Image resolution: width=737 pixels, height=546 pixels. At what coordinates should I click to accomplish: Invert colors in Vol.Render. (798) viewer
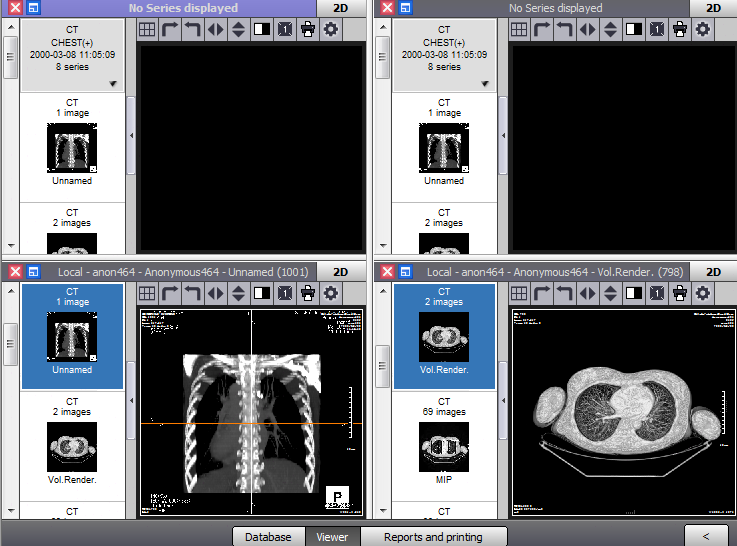[634, 294]
